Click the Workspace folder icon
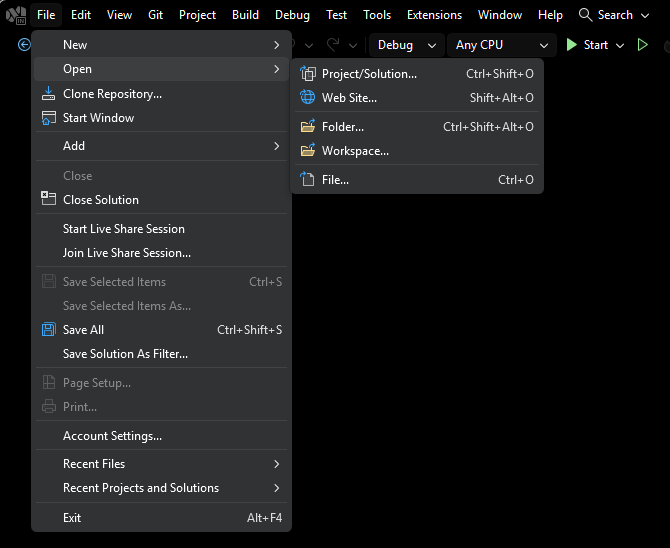The image size is (670, 548). [x=308, y=151]
